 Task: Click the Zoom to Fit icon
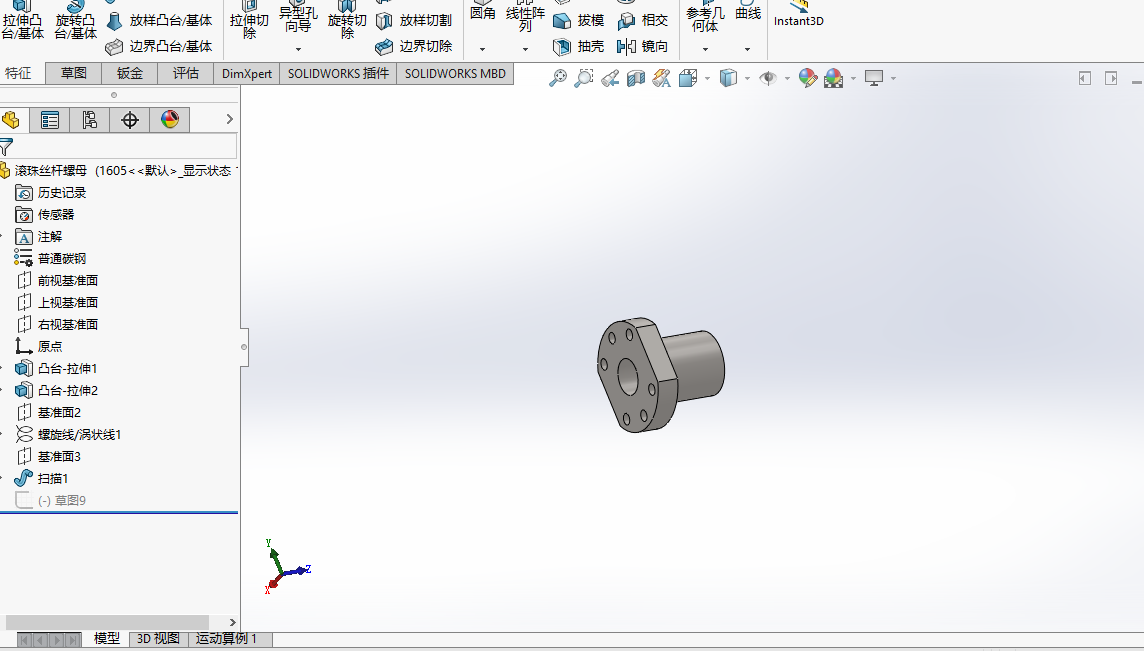click(558, 78)
